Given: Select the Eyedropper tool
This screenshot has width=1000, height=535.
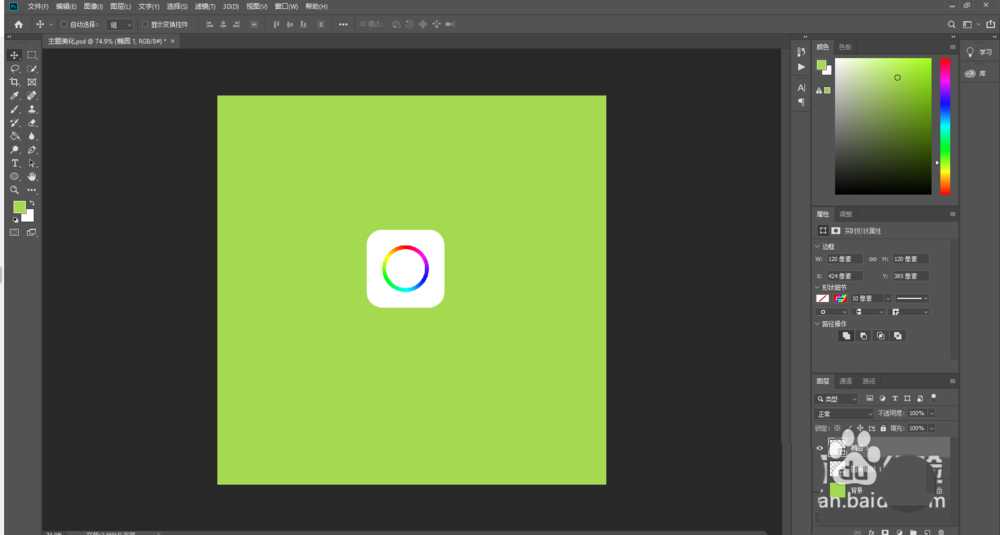Looking at the screenshot, I should 15,96.
